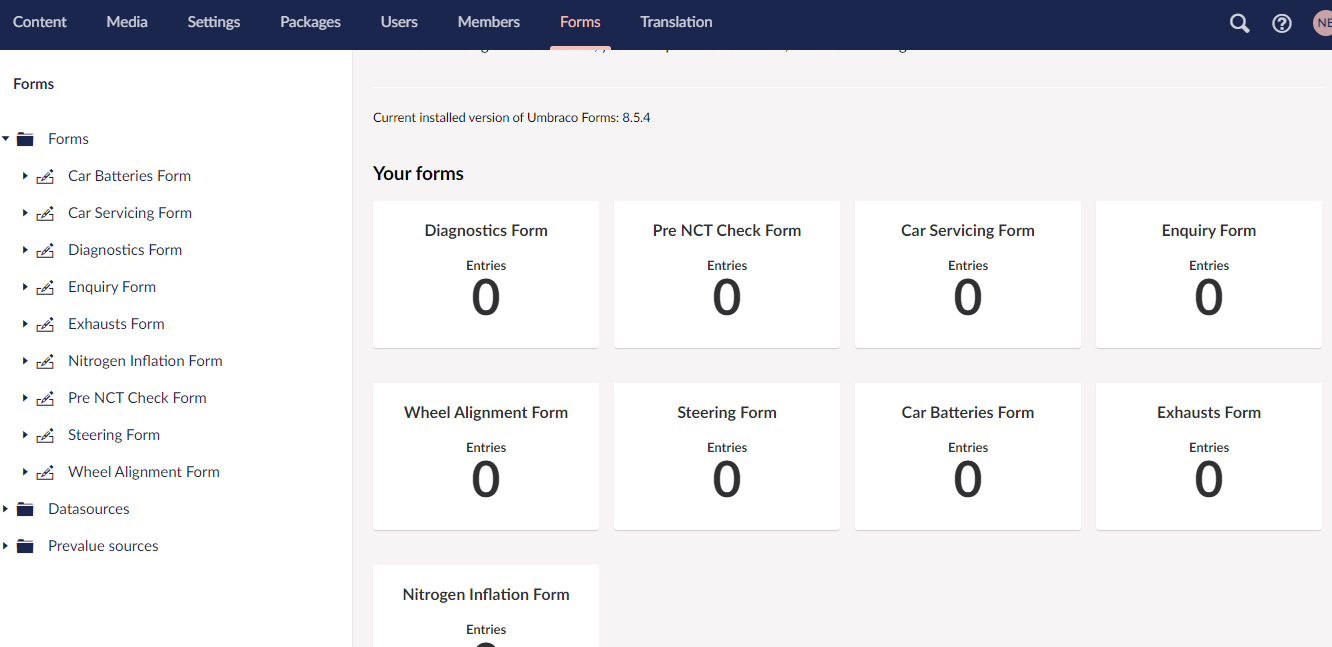Screen dimensions: 1332x647
Task: Click the Steering Form tree icon
Action: coord(45,436)
